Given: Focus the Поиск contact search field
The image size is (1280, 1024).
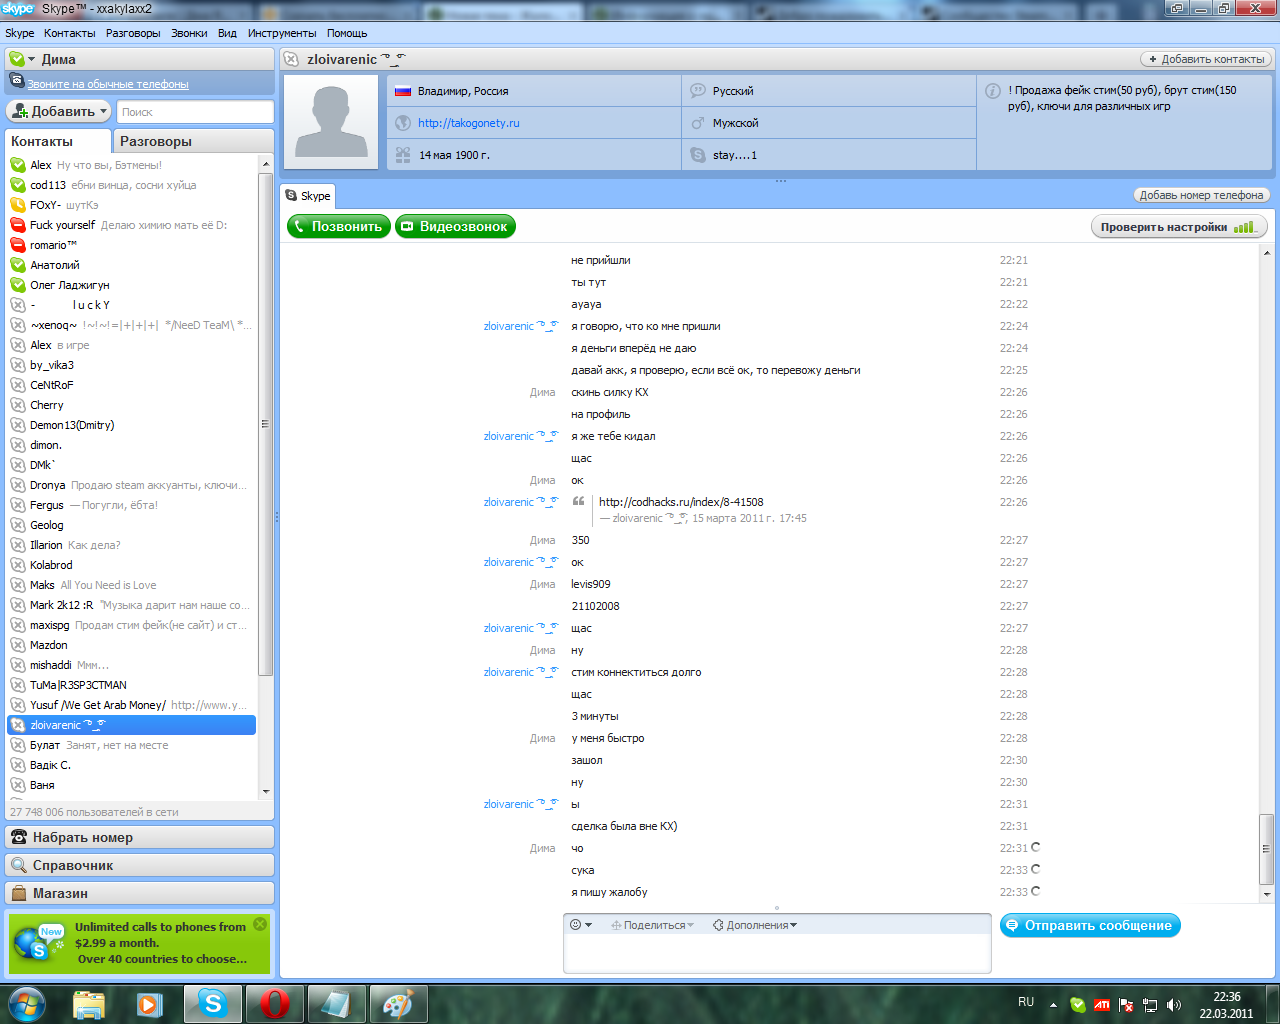Looking at the screenshot, I should [195, 112].
